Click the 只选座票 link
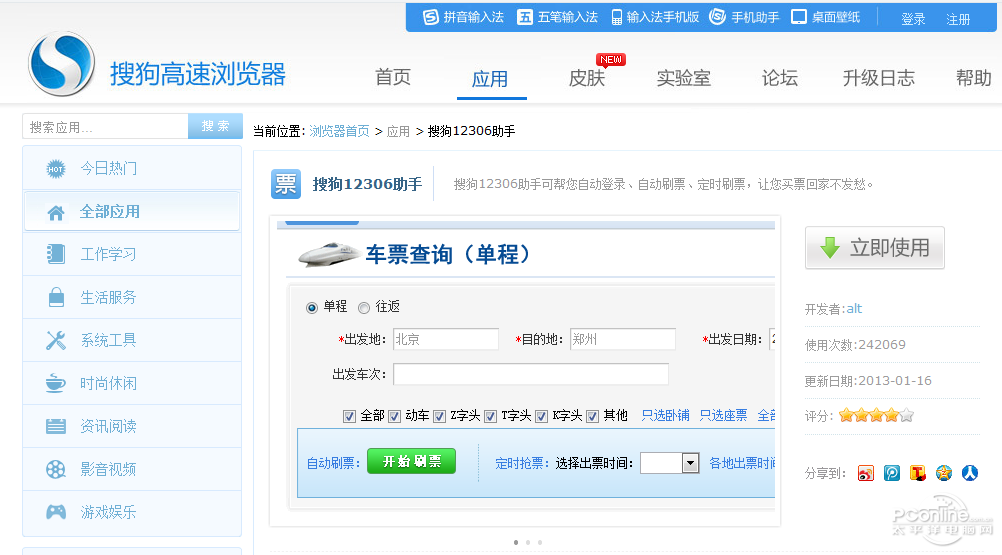 (723, 416)
